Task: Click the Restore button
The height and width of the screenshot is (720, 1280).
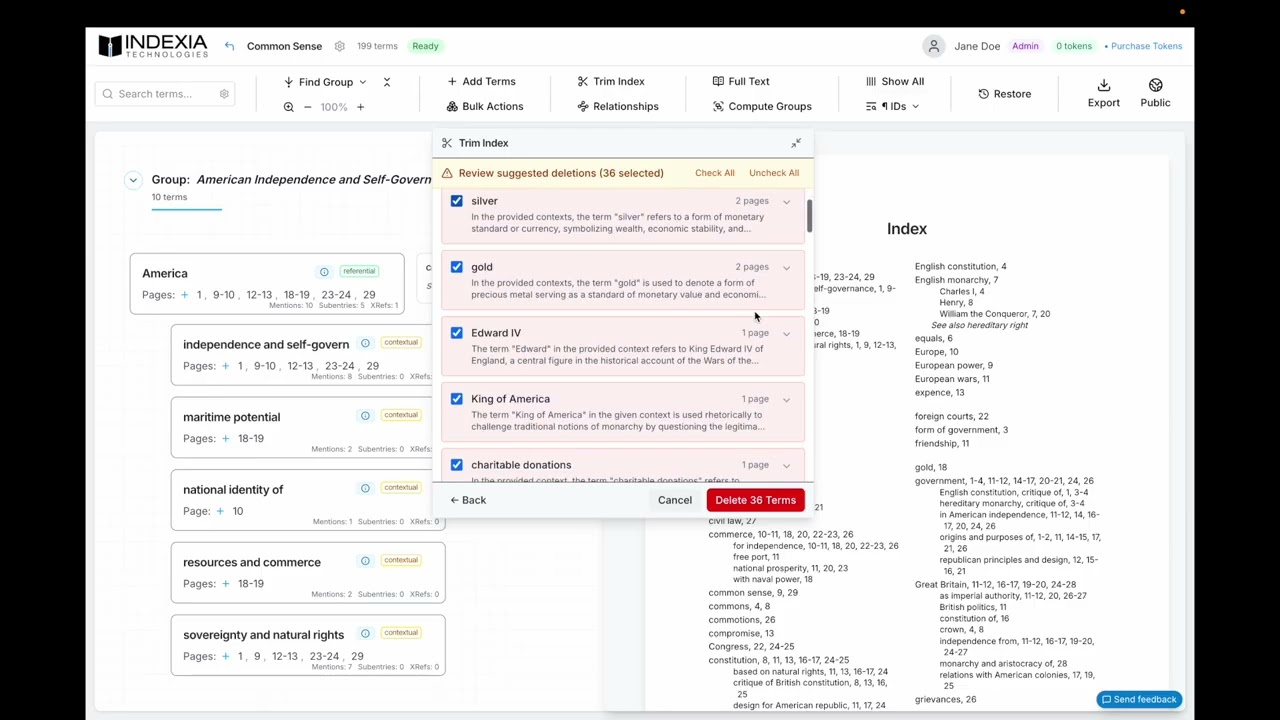Action: pyautogui.click(x=1005, y=94)
